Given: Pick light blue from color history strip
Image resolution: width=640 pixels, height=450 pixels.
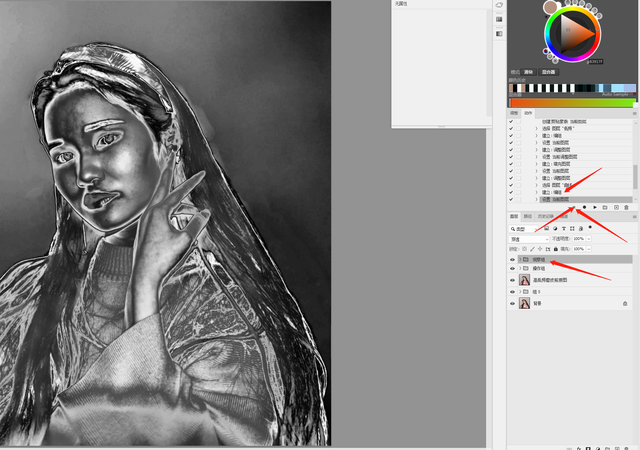Looking at the screenshot, I should coord(618,88).
